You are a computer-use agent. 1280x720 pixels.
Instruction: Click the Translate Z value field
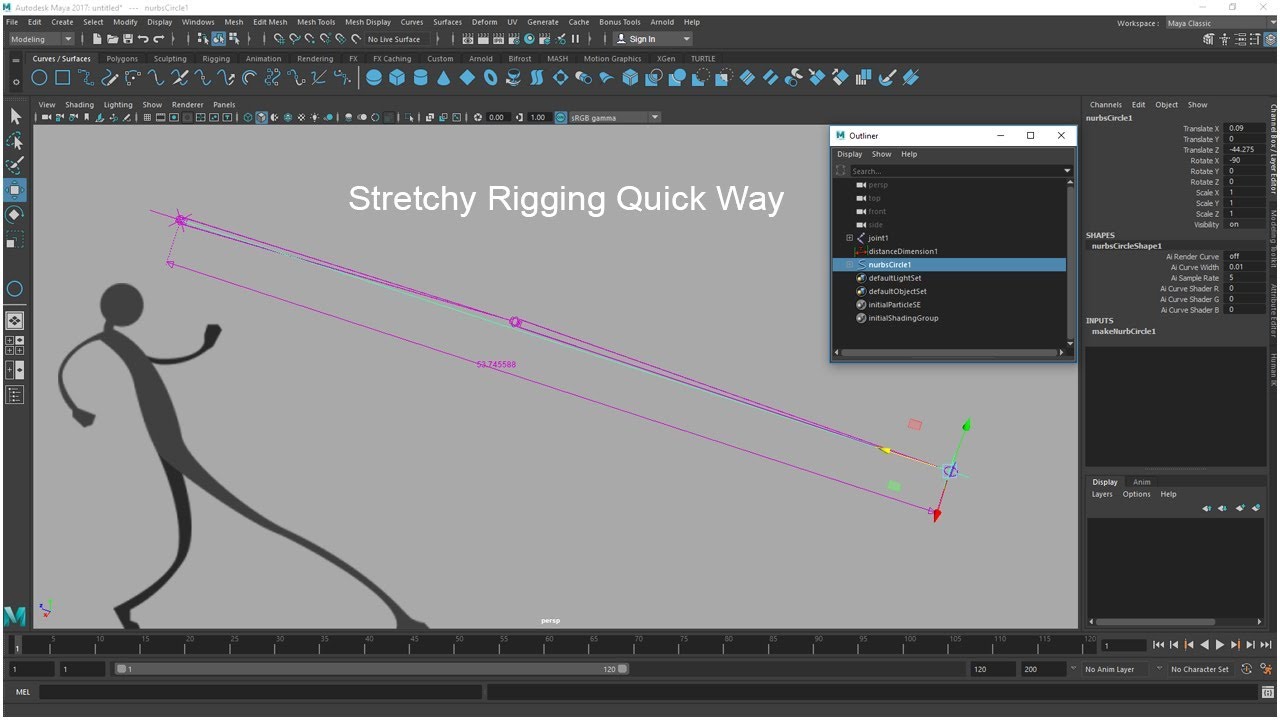[1245, 150]
